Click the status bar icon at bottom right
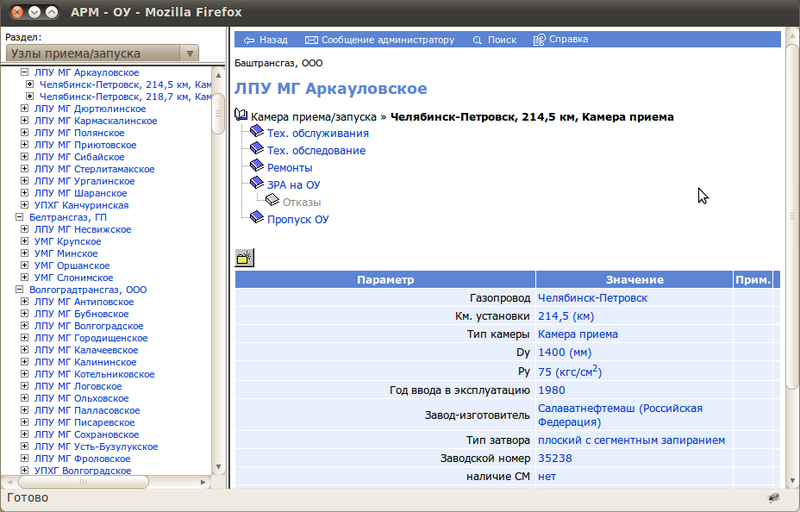The height and width of the screenshot is (512, 800). pyautogui.click(x=774, y=498)
